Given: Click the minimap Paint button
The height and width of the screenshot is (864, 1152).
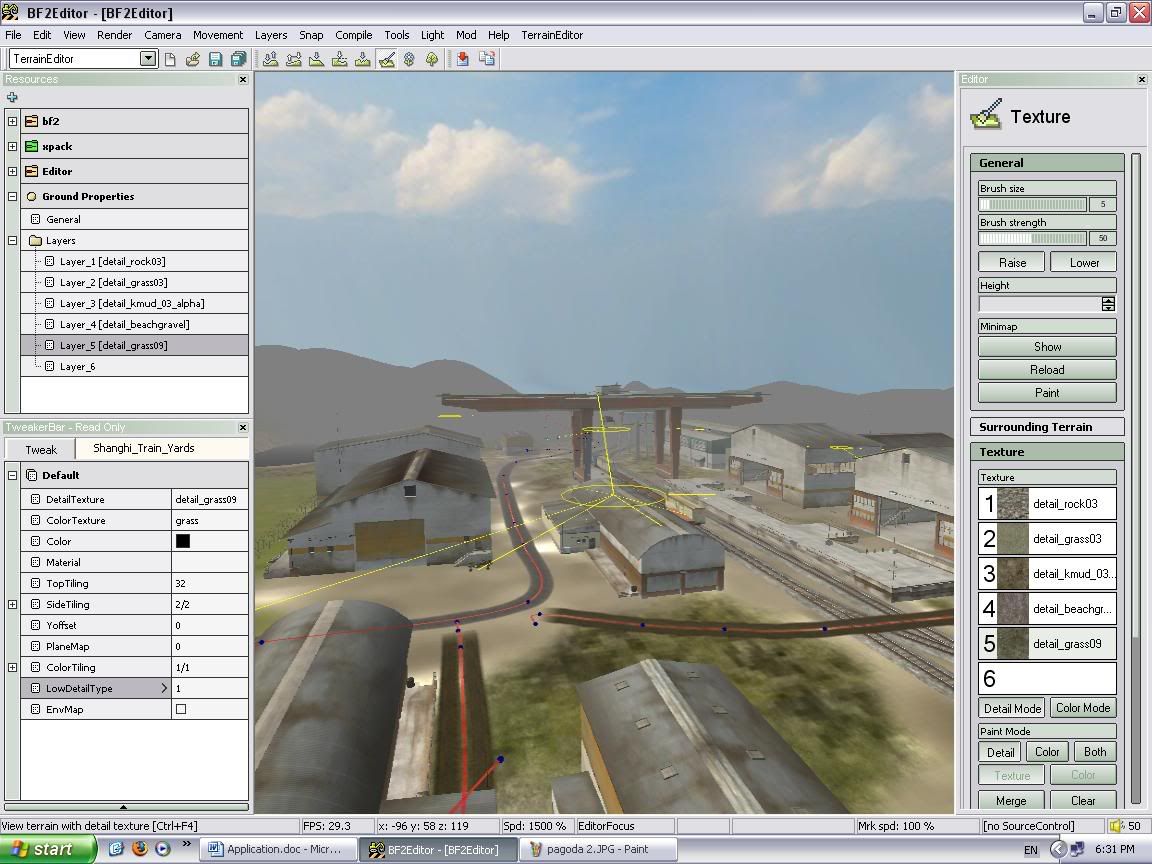Looking at the screenshot, I should point(1047,392).
